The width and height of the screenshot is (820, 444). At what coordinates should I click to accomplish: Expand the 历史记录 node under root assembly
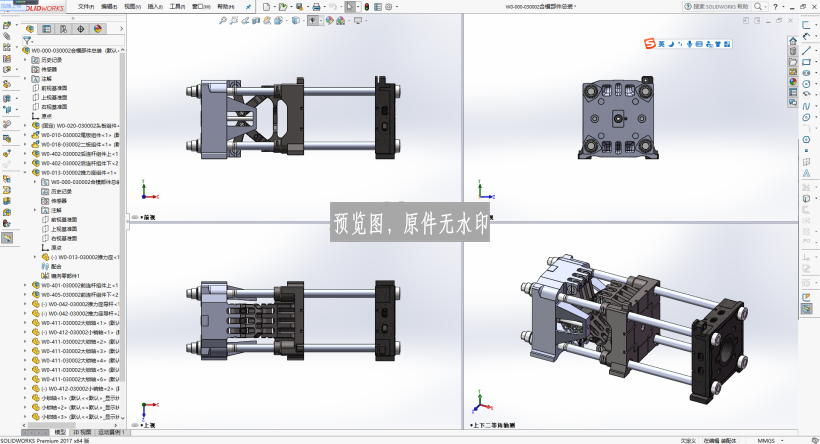tap(25, 60)
